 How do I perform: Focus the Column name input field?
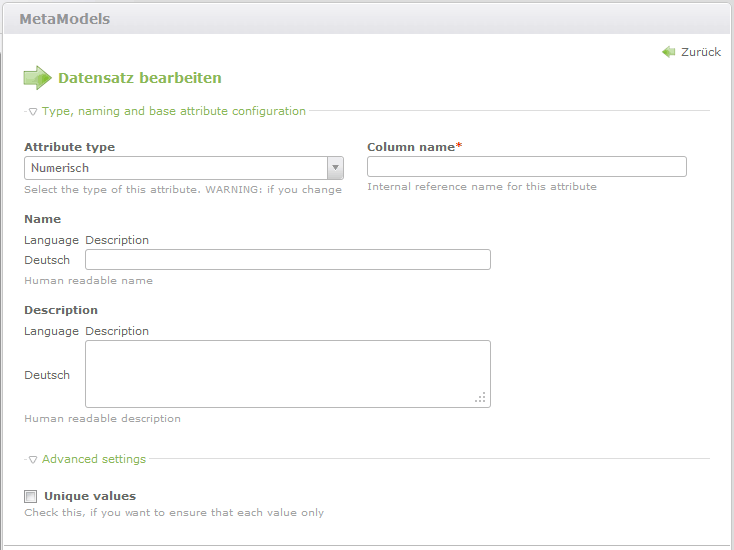526,167
